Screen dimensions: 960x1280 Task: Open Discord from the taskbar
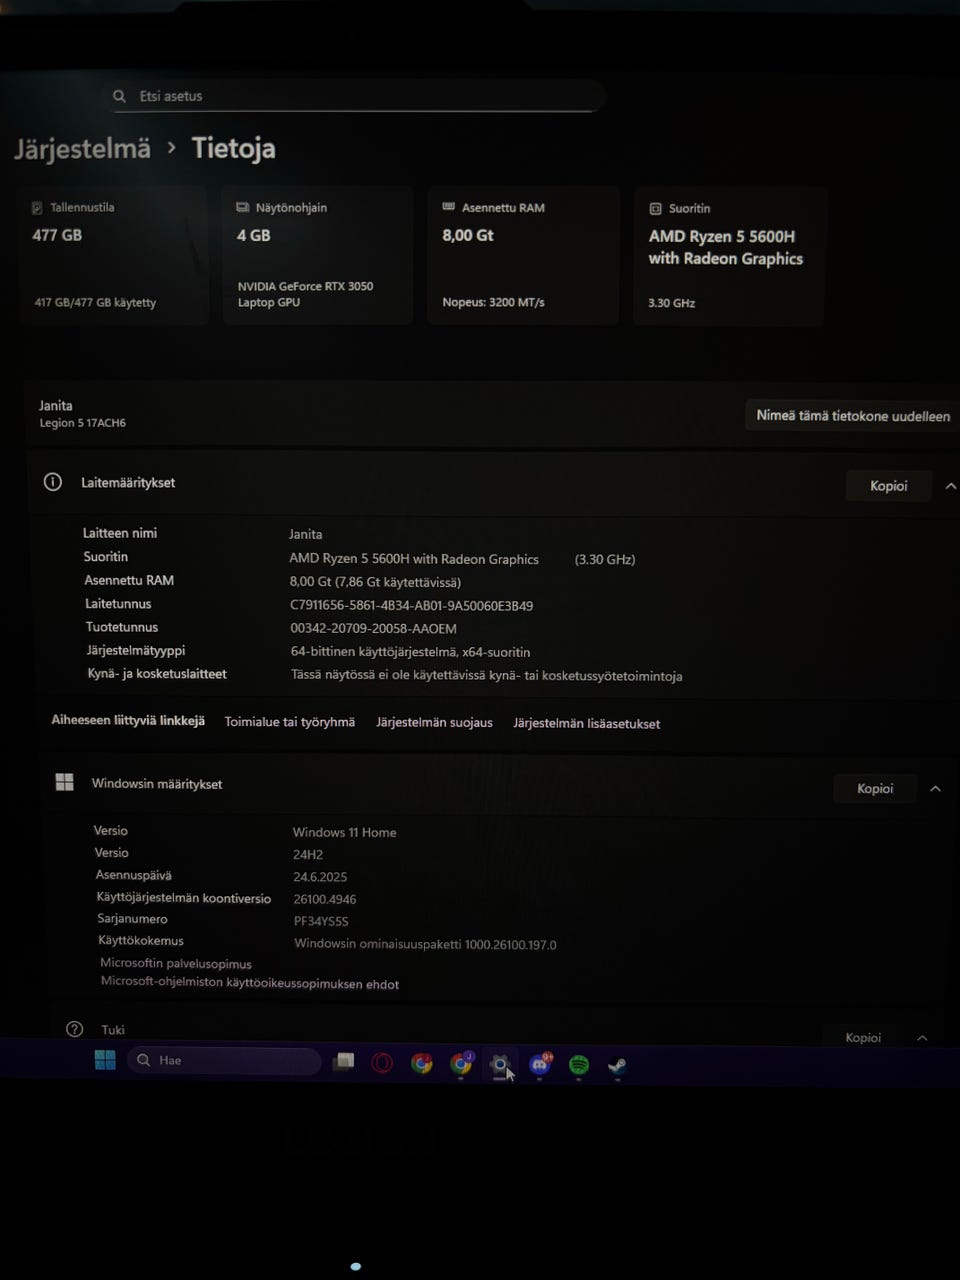coord(540,1064)
